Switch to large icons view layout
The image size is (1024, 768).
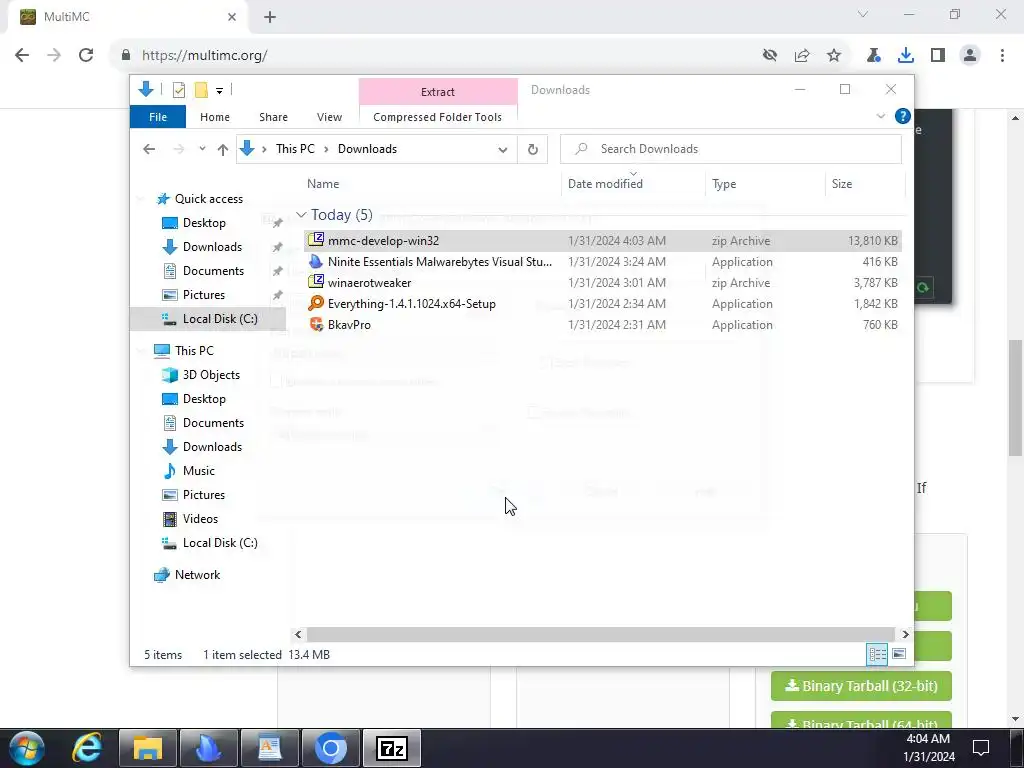click(899, 654)
